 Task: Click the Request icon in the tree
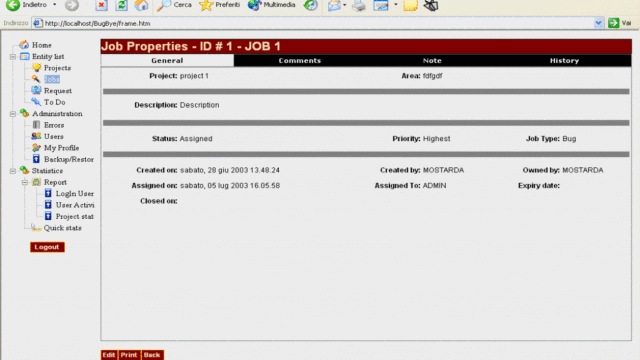pos(36,90)
